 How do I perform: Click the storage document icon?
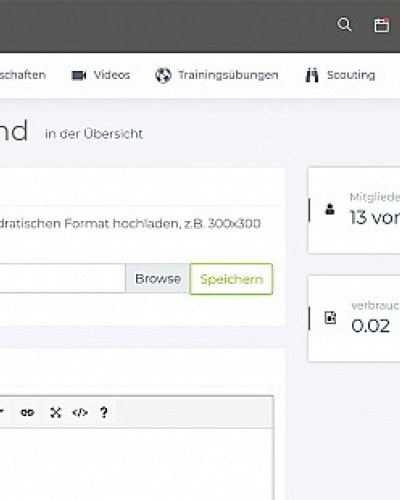[330, 318]
